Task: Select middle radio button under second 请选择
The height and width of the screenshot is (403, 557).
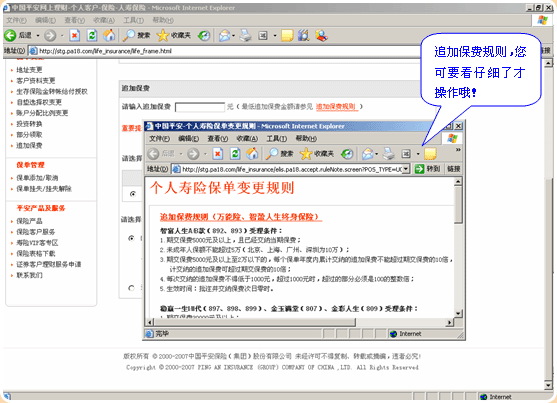Action: tap(131, 238)
